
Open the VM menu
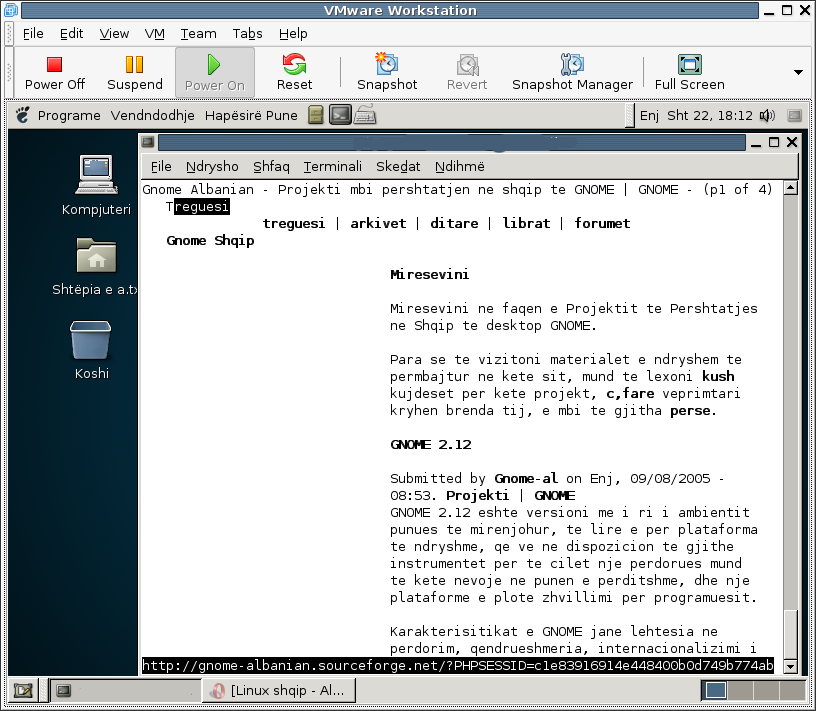click(155, 34)
